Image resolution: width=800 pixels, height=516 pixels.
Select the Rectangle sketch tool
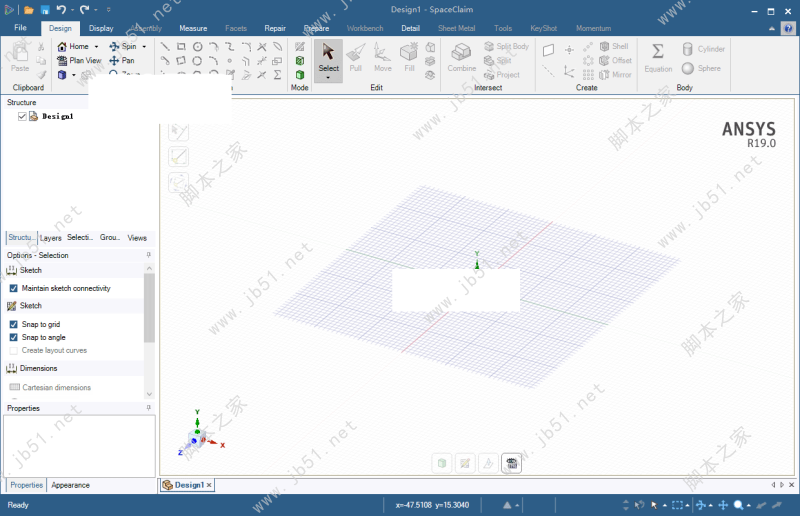(181, 46)
